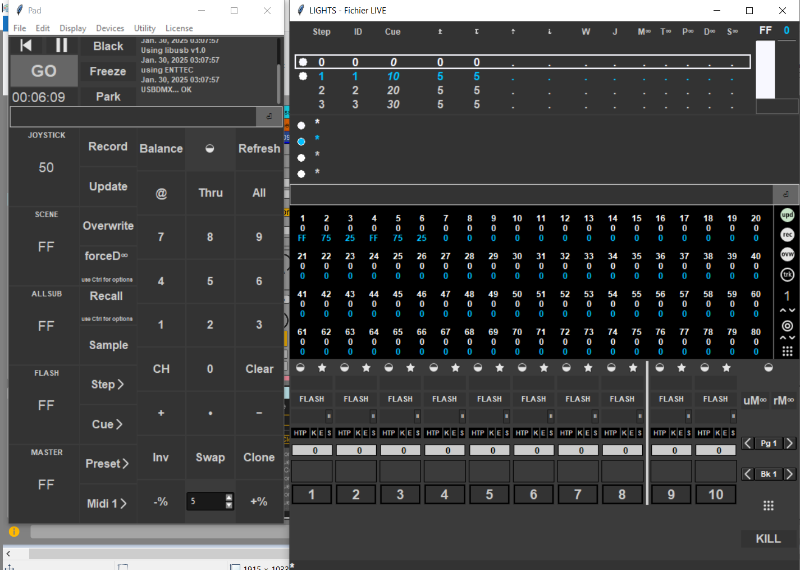Click the 'trk' round icon
800x570 pixels.
[x=788, y=273]
